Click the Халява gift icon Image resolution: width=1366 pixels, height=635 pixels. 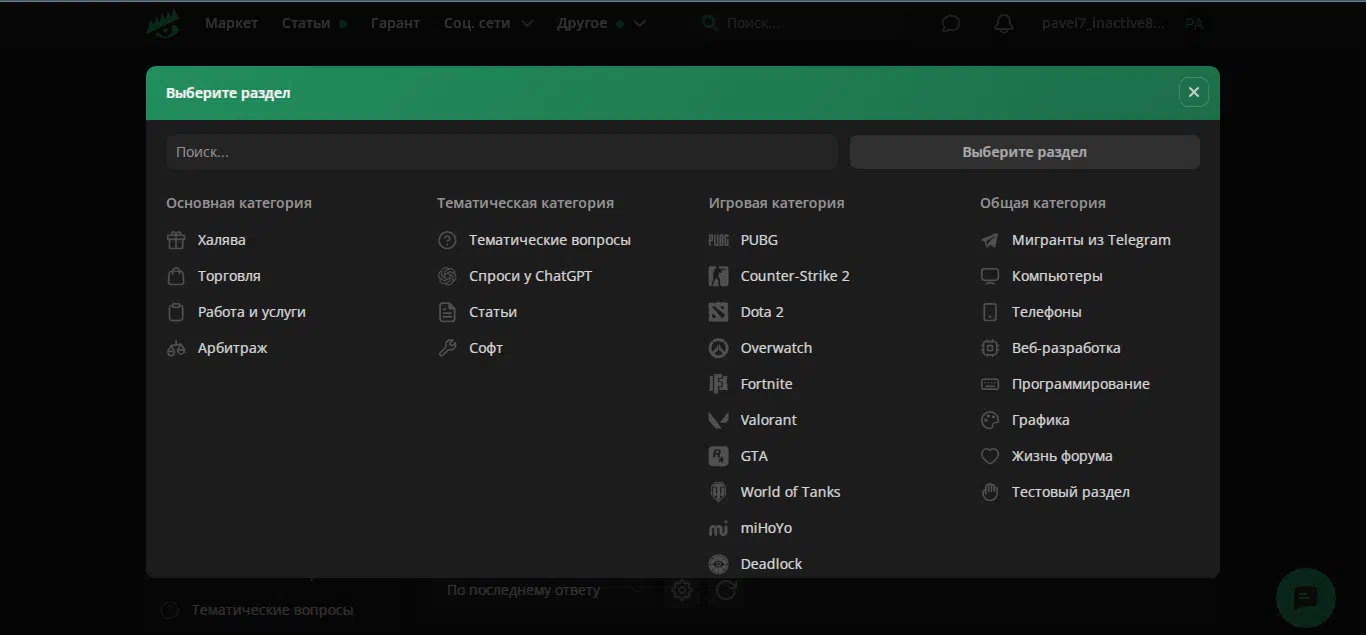point(176,240)
